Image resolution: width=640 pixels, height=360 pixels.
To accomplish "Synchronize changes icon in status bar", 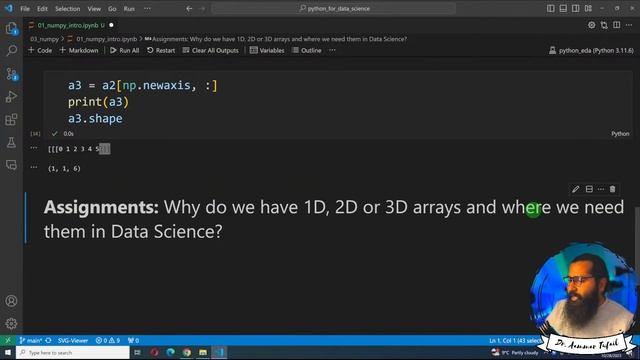I will click(x=49, y=340).
